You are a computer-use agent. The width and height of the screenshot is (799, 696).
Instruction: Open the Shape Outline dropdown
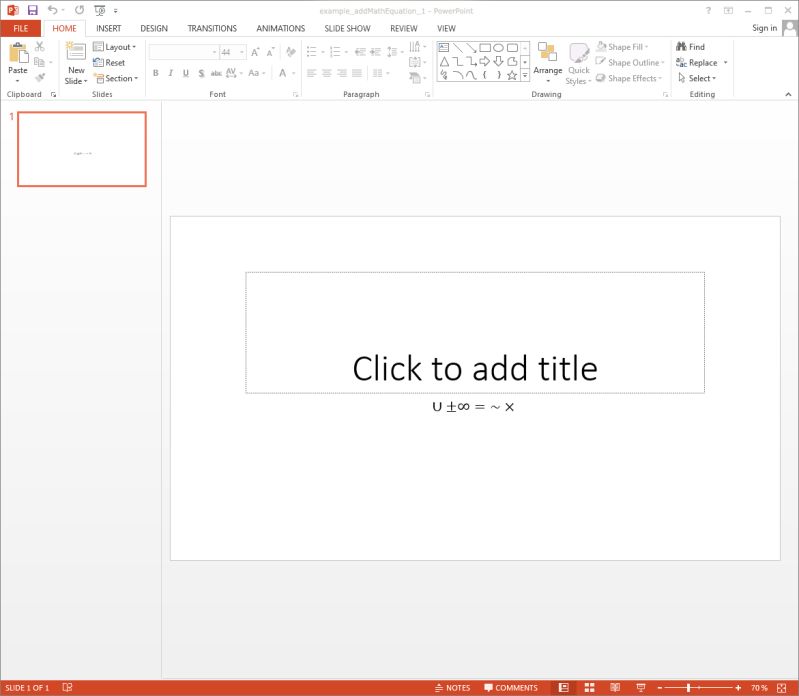630,62
